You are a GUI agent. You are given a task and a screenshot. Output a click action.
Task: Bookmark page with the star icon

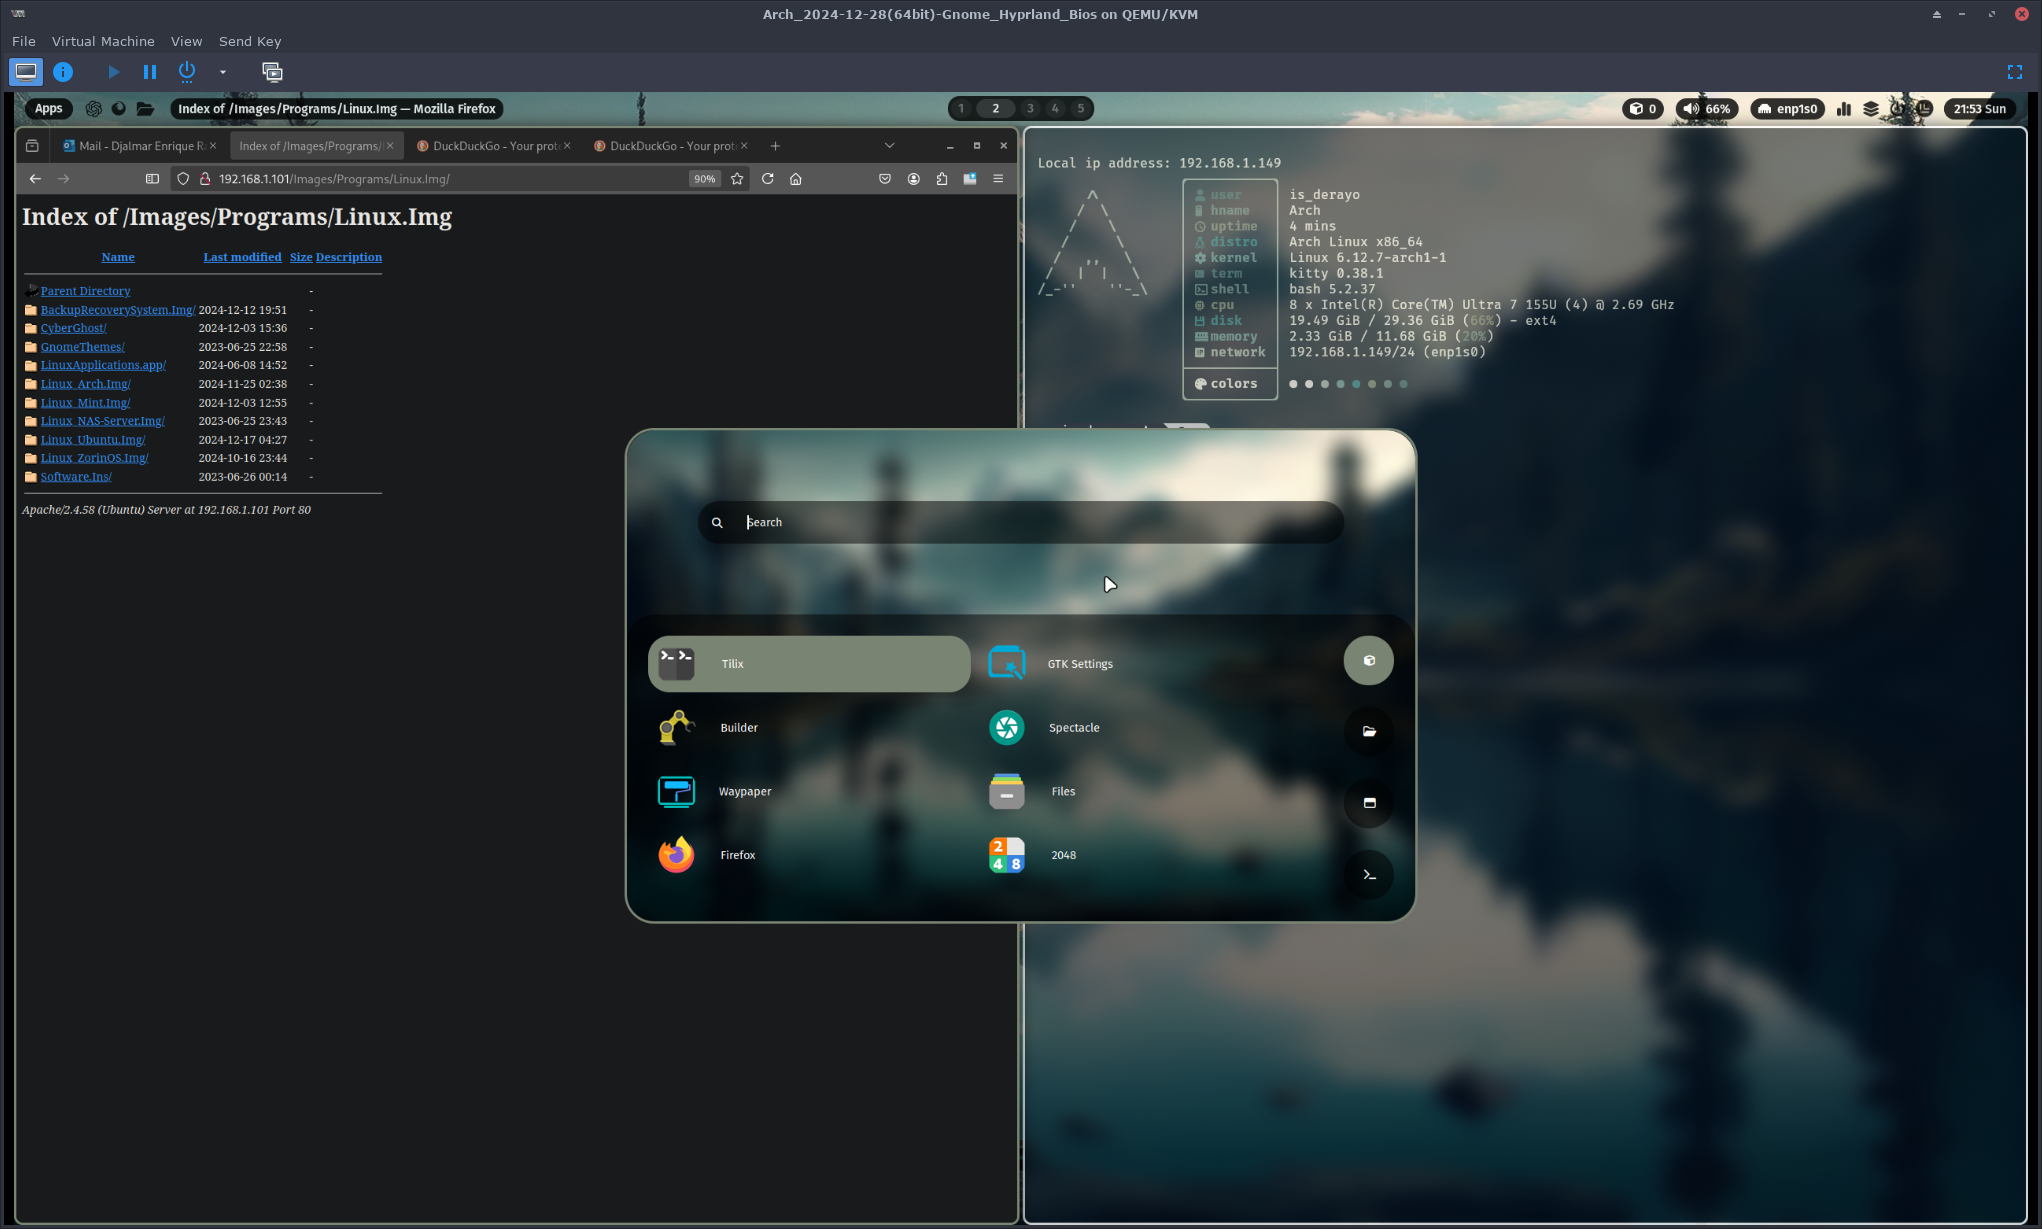tap(737, 179)
